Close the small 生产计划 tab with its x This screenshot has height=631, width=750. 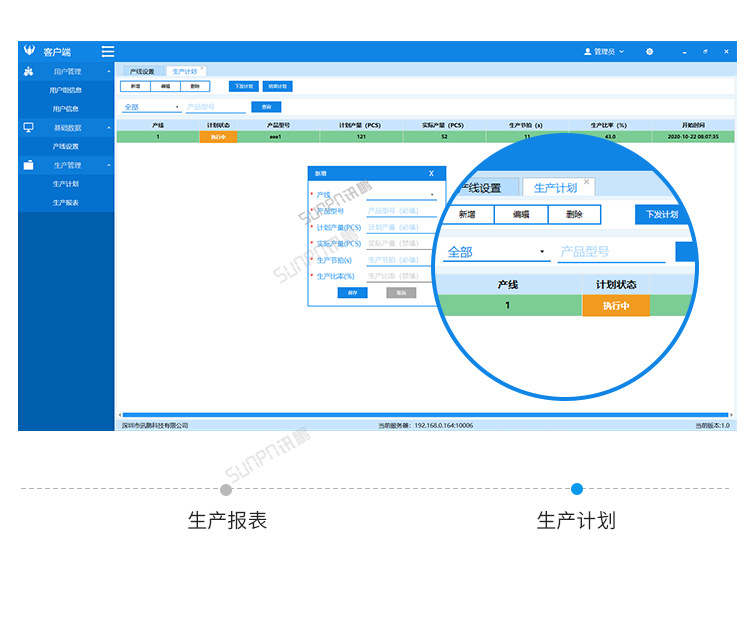pos(202,68)
